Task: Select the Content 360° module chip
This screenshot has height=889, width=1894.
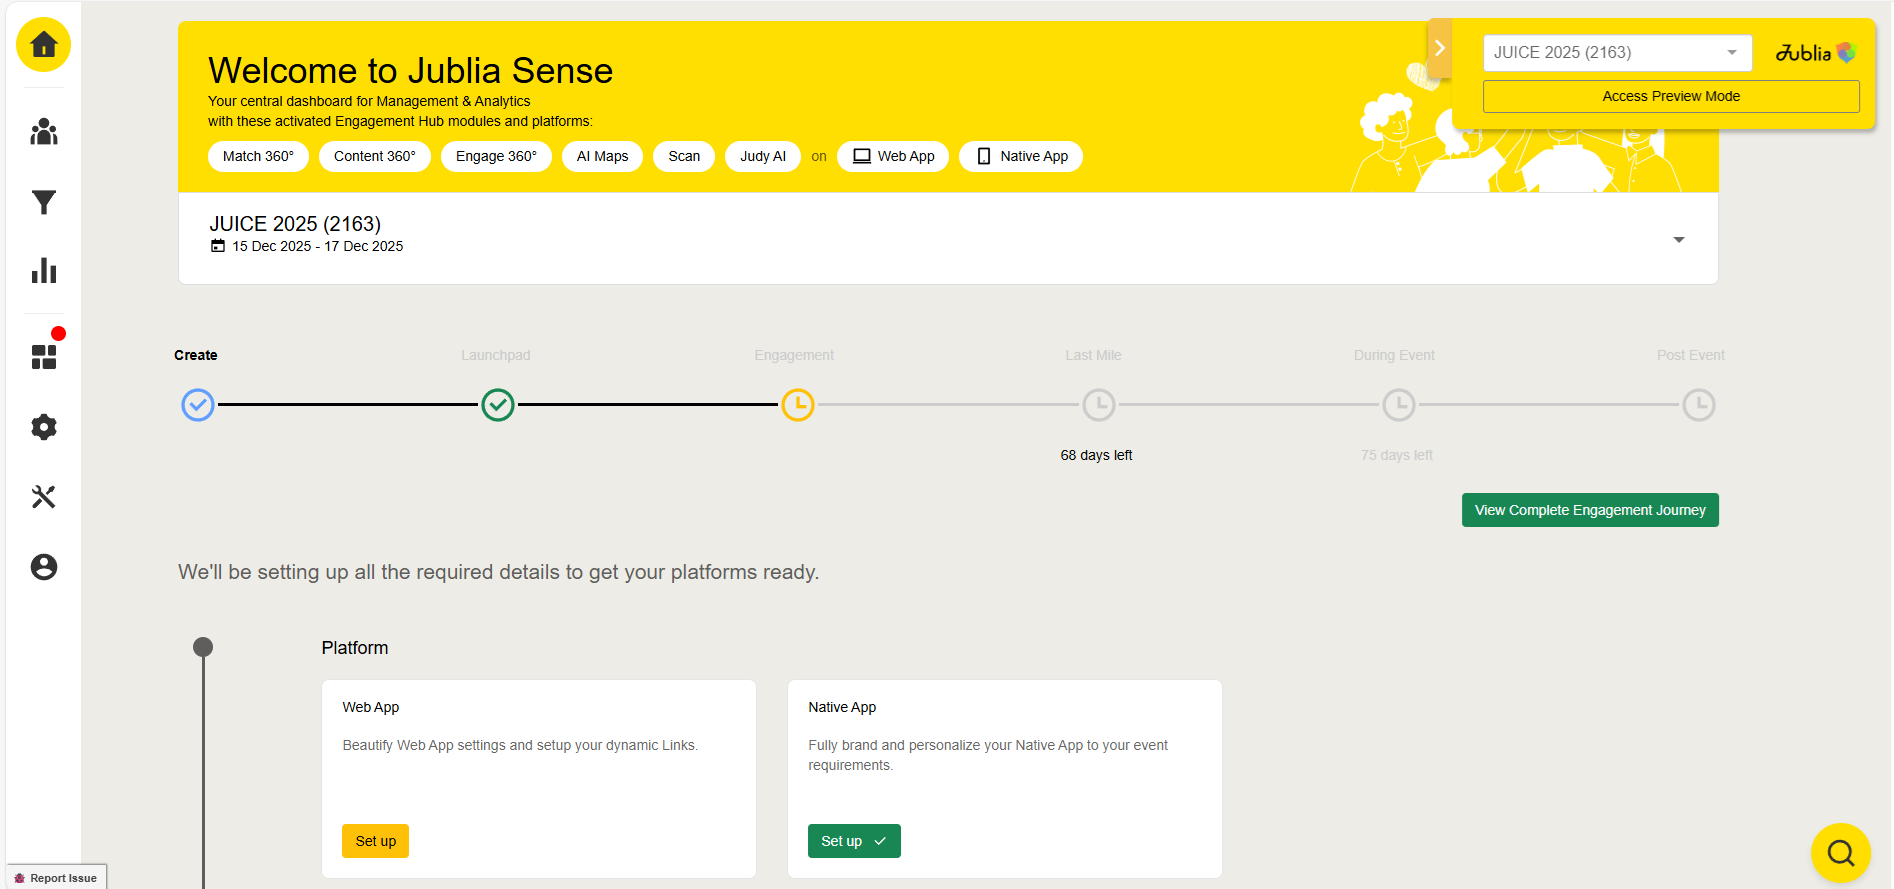Action: 374,156
